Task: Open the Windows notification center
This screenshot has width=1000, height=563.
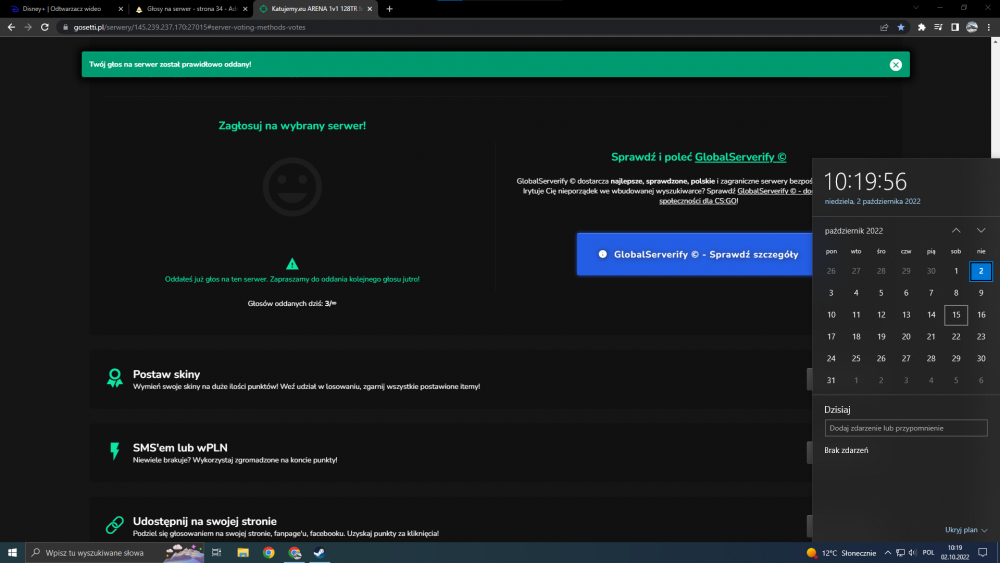Action: pyautogui.click(x=983, y=553)
